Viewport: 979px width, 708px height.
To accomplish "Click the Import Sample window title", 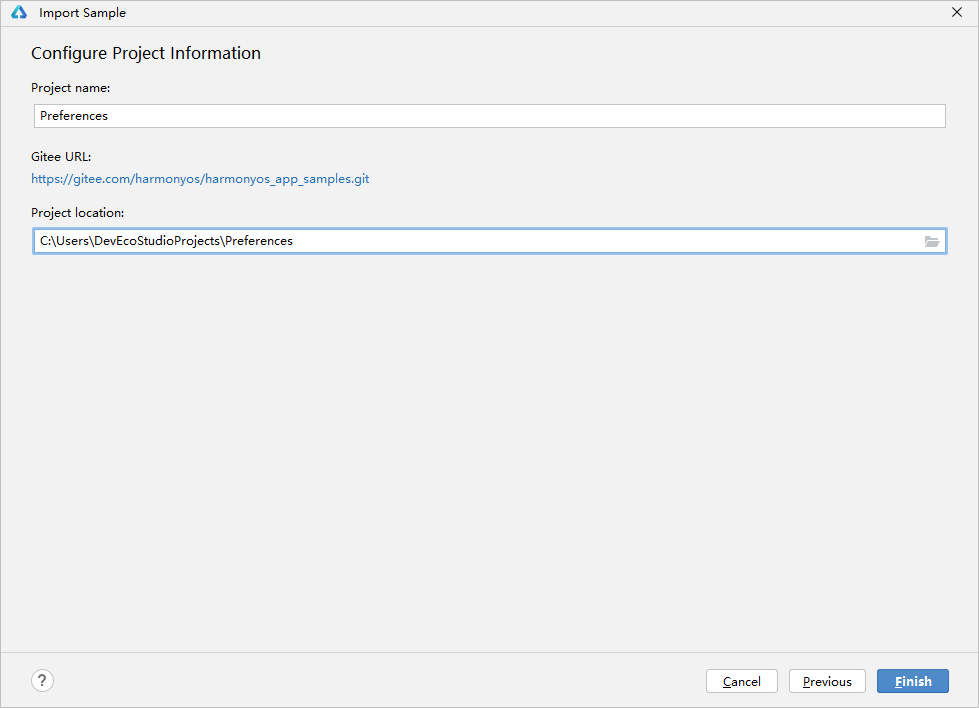I will click(82, 12).
